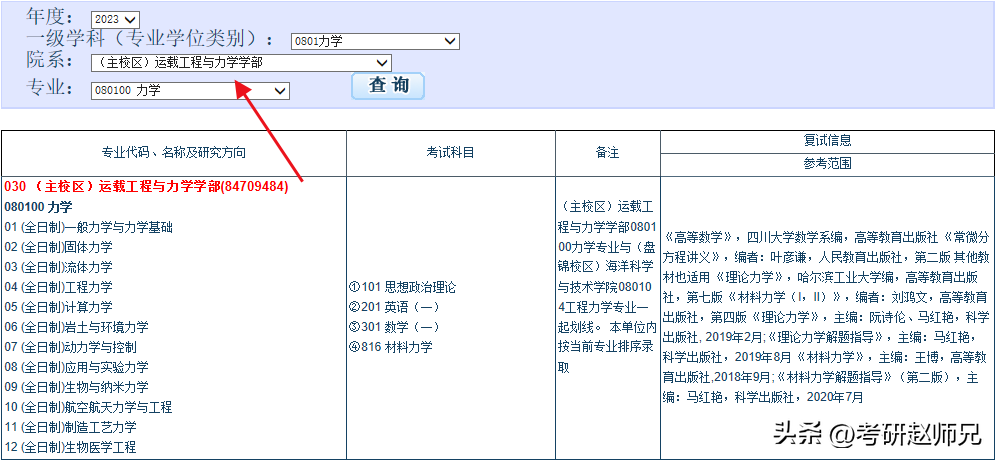Click the red 030 运载工程与力学学部 heading
The width and height of the screenshot is (996, 460).
[146, 187]
